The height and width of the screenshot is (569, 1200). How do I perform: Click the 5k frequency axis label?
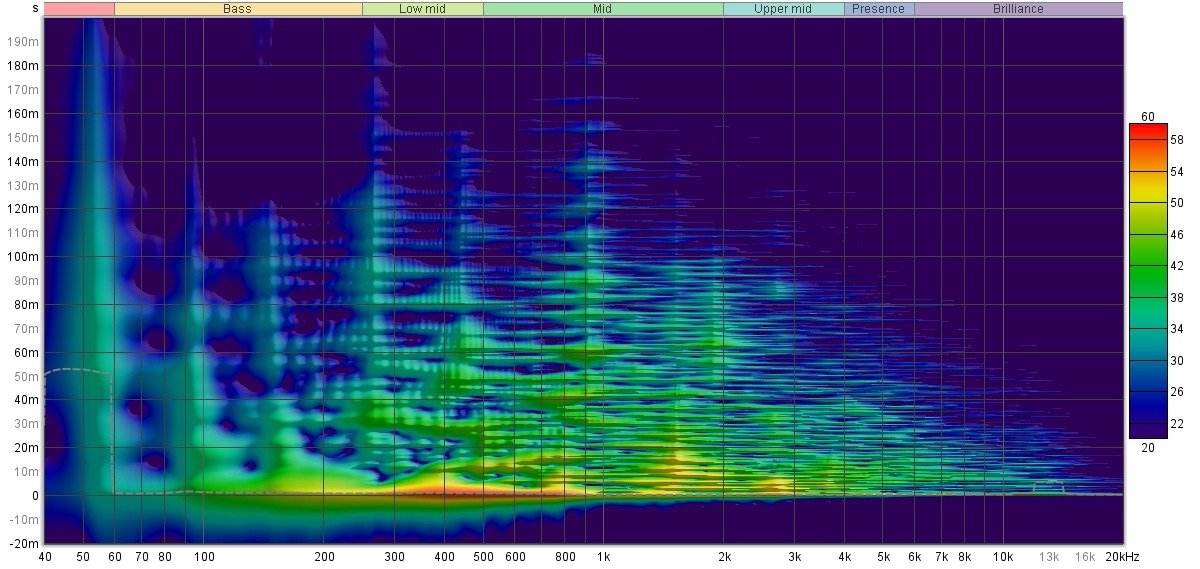coord(883,557)
